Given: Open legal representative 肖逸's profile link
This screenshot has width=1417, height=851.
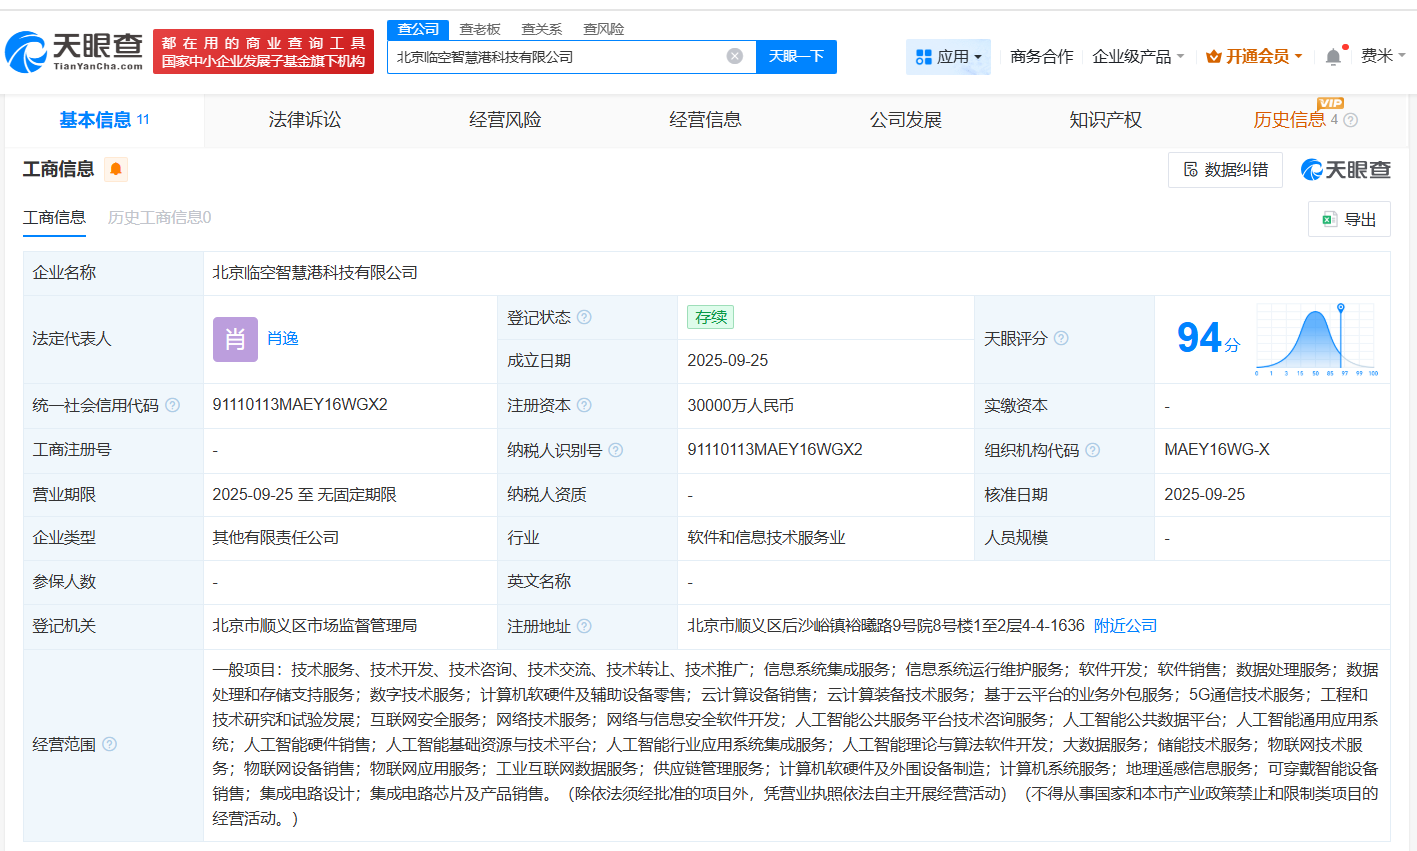Looking at the screenshot, I should tap(283, 338).
